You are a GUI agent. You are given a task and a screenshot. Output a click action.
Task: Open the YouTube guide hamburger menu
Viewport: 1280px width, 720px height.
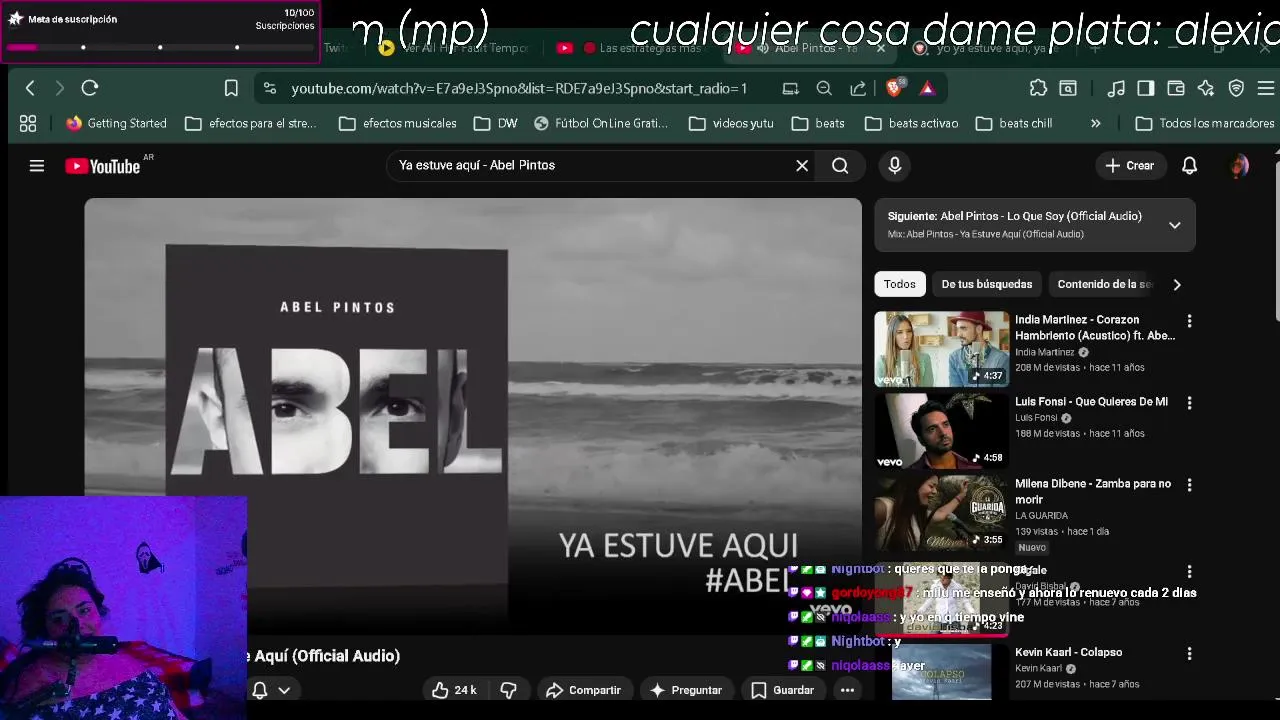coord(37,166)
